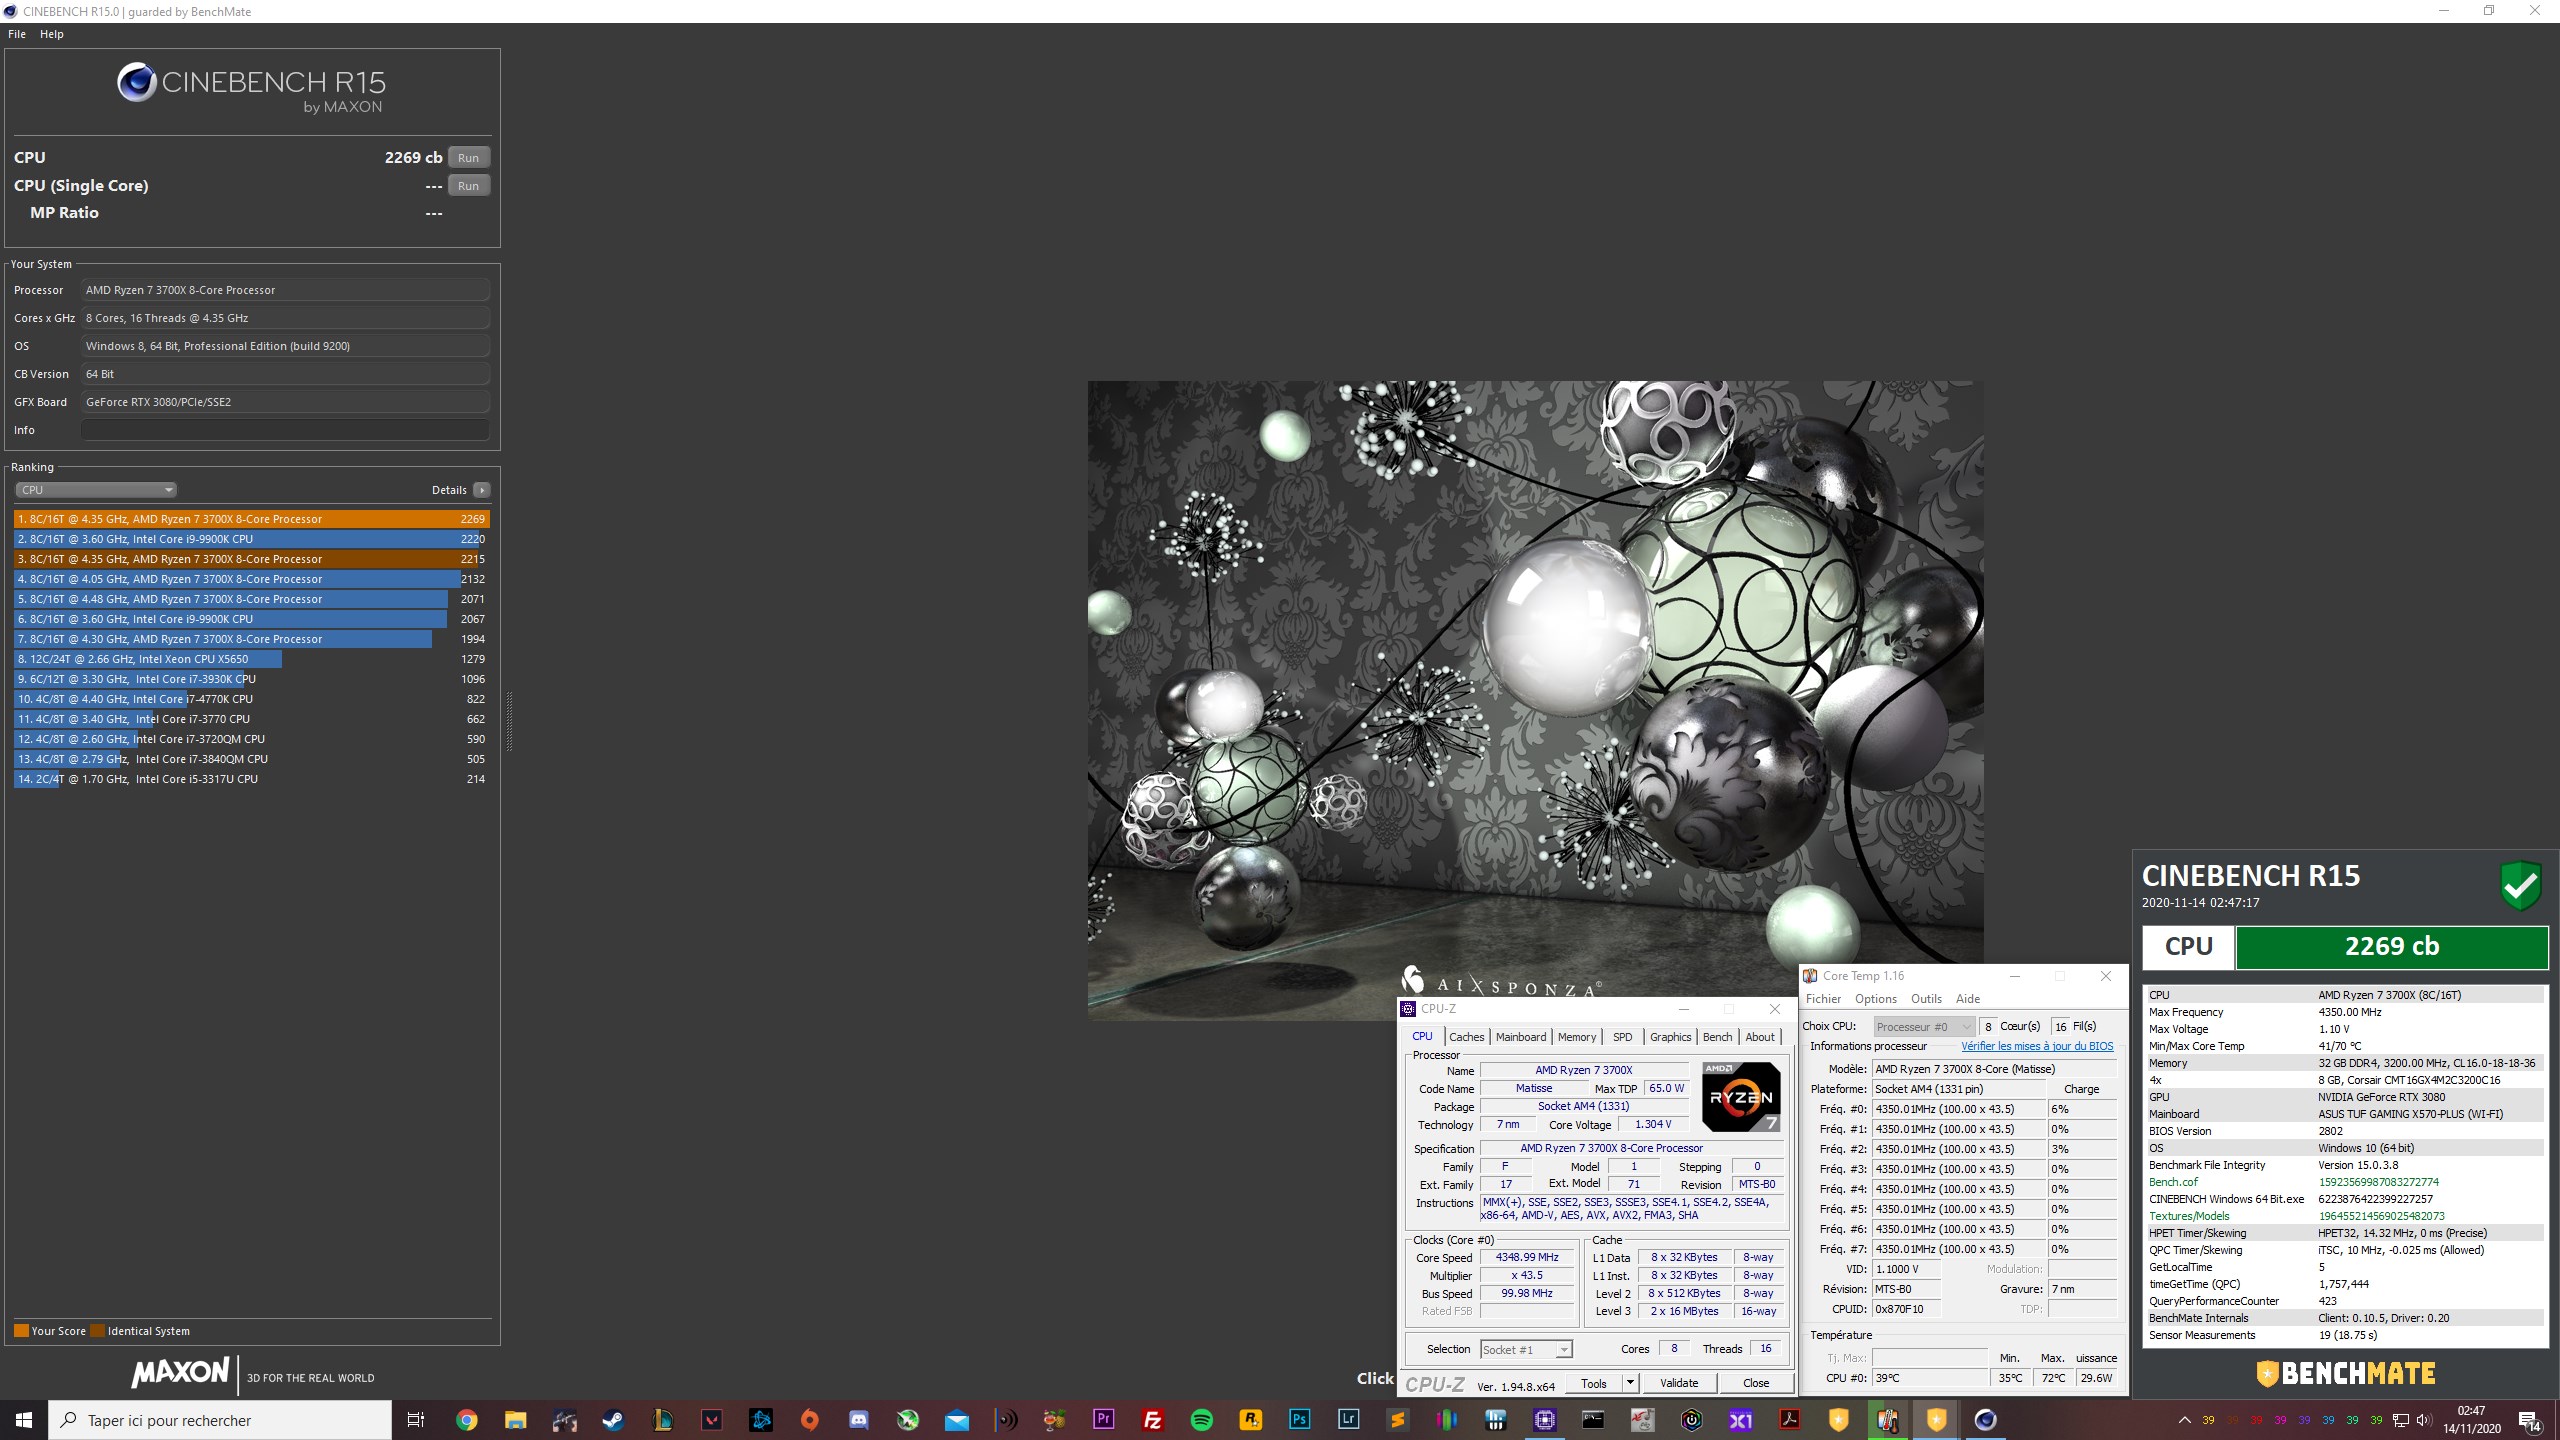The height and width of the screenshot is (1440, 2560).
Task: Switch to Cinebench taskbar icon
Action: (1986, 1420)
